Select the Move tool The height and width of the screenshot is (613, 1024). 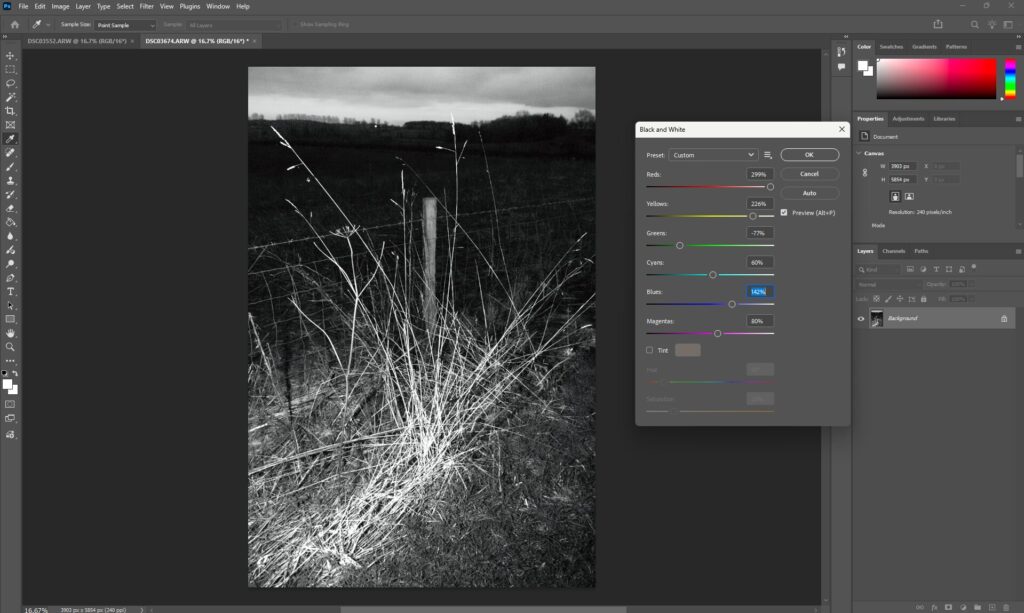[10, 56]
